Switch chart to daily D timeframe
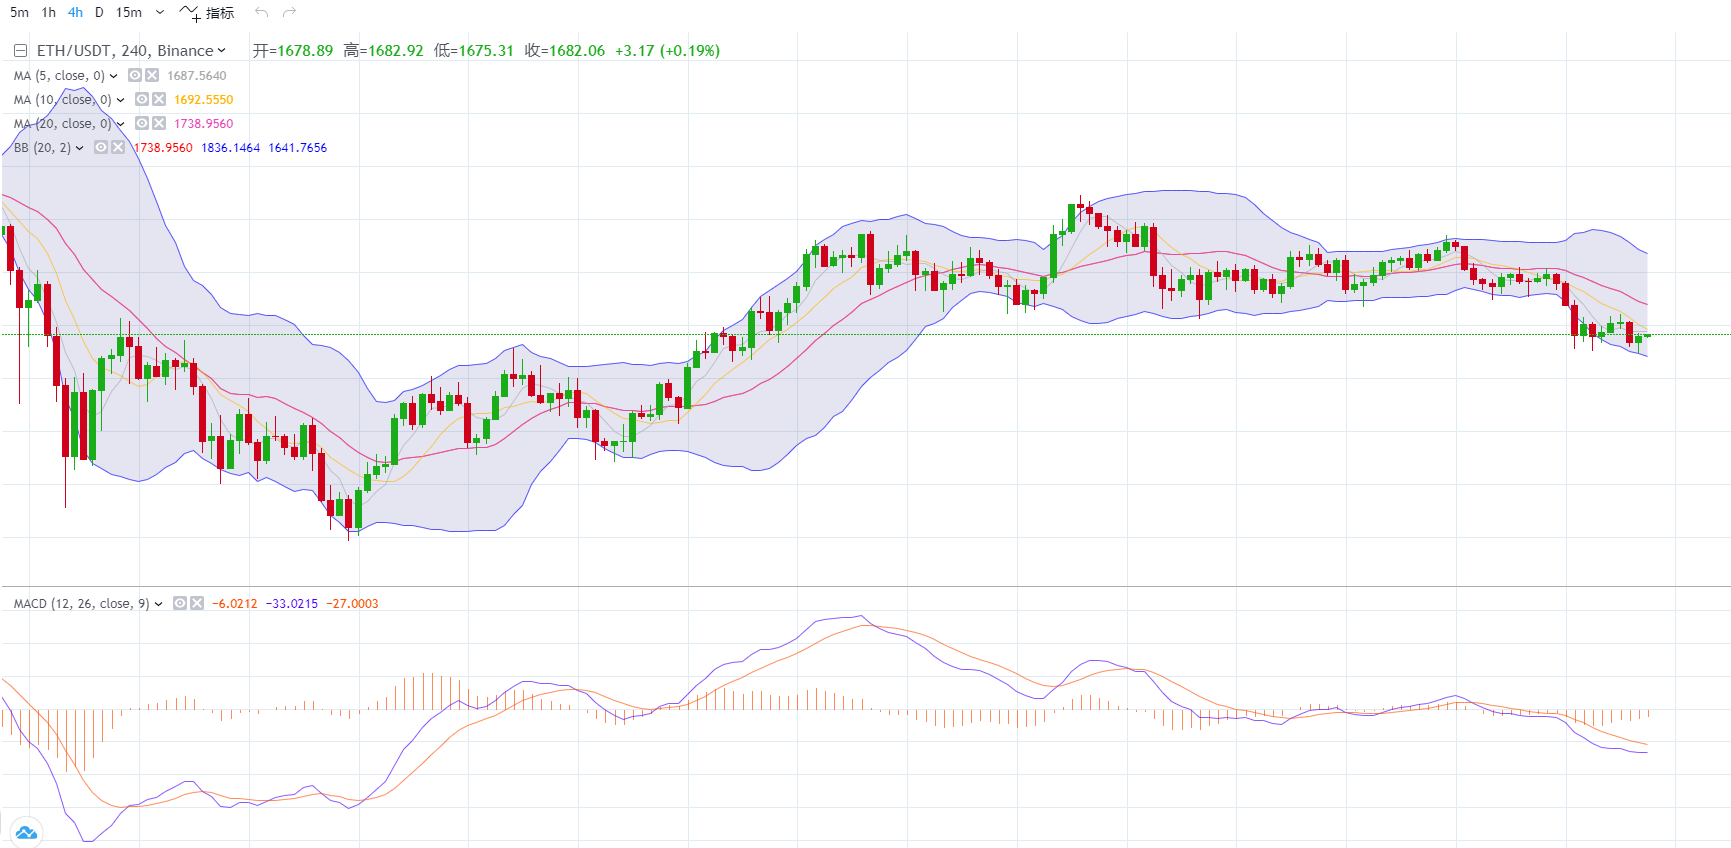Screen dimensions: 1731x848 (99, 13)
